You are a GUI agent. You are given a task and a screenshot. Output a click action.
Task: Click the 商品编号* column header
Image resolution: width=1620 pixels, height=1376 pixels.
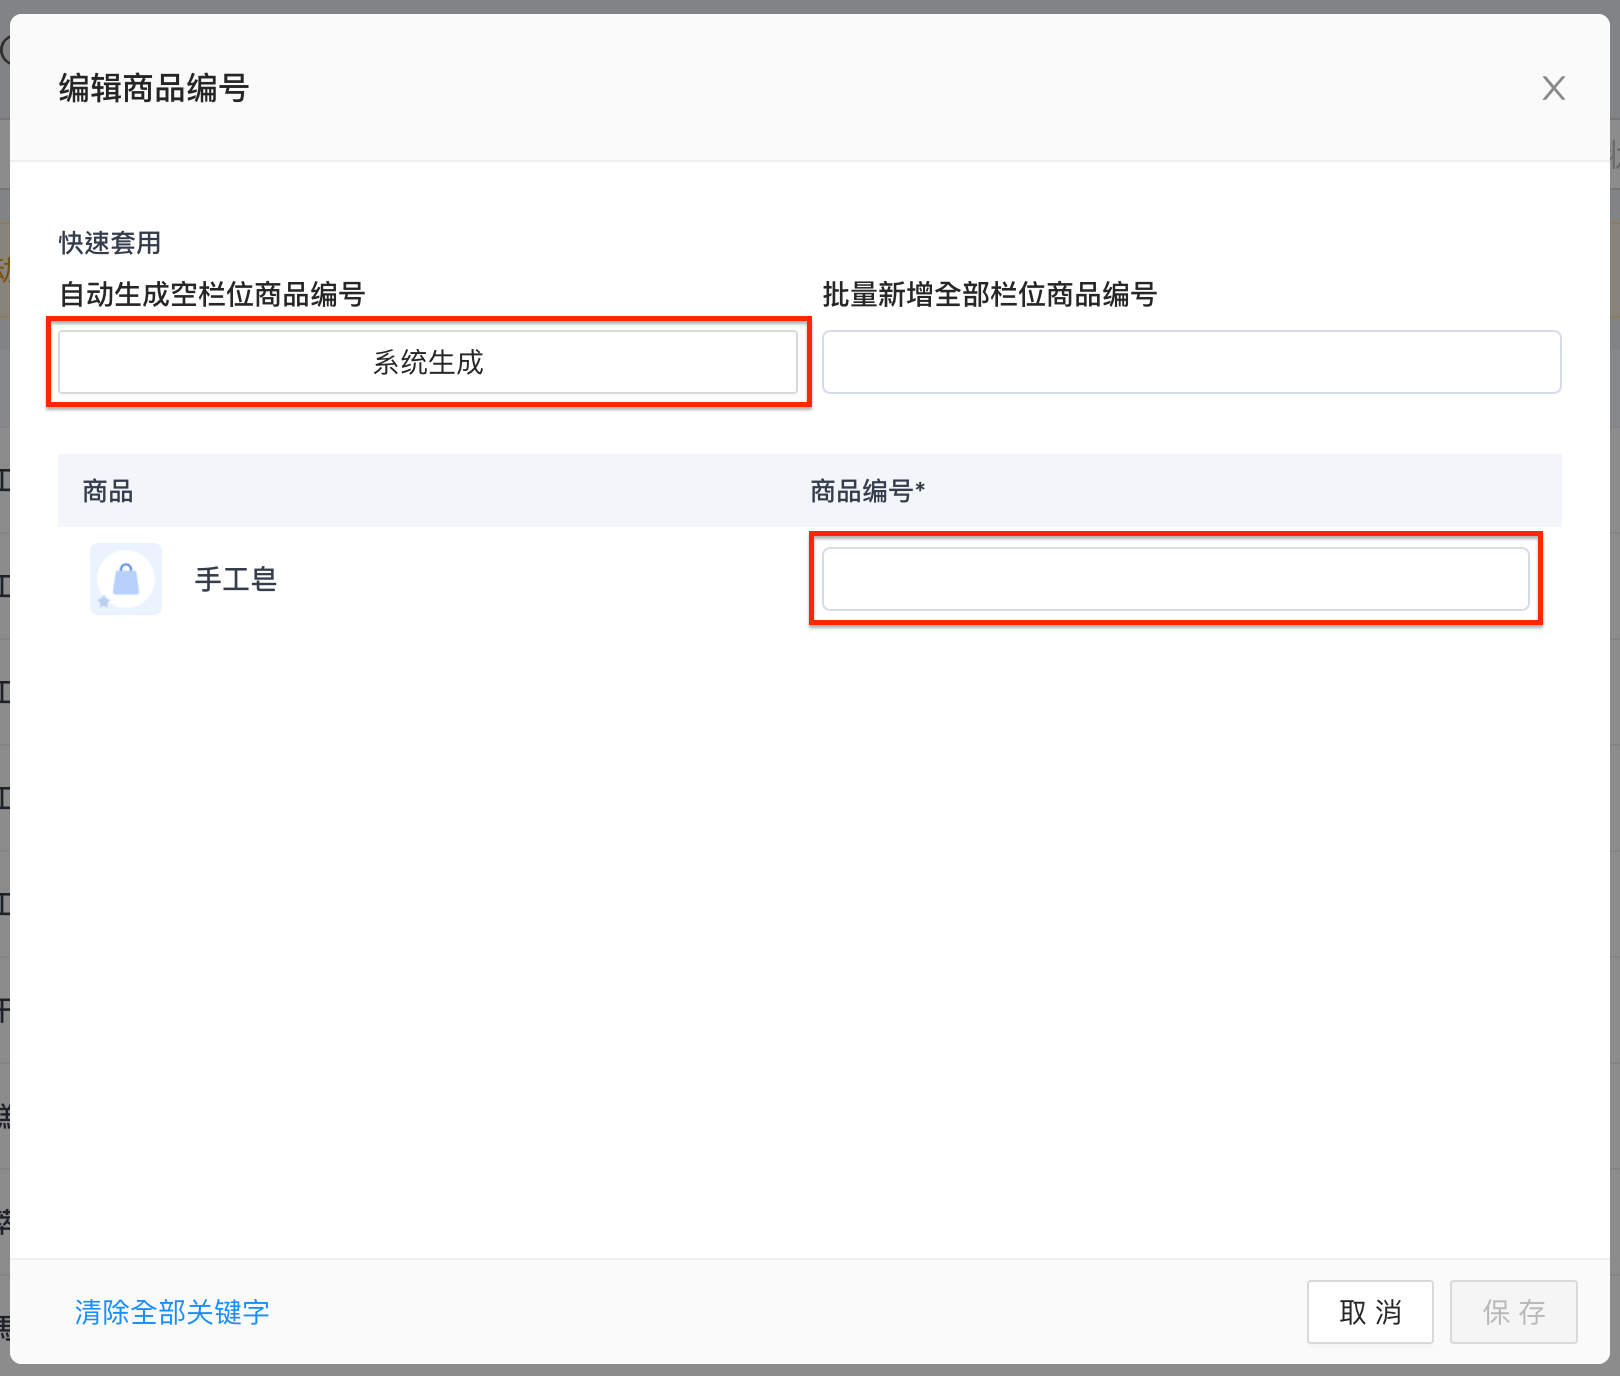tap(867, 491)
